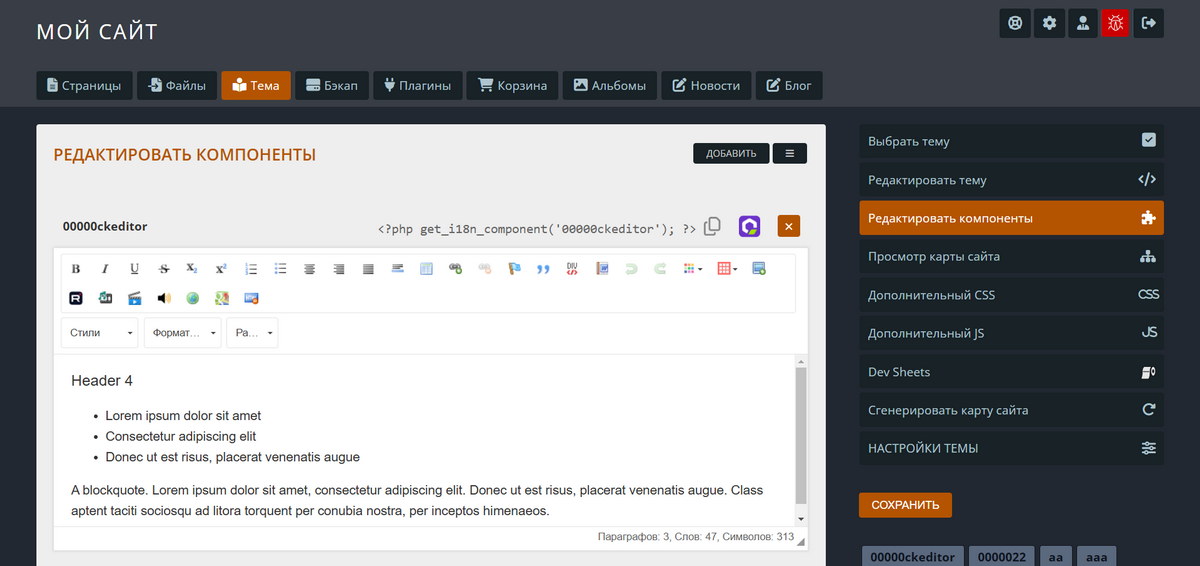The image size is (1200, 566).
Task: Open the Бэкап tab
Action: [333, 85]
